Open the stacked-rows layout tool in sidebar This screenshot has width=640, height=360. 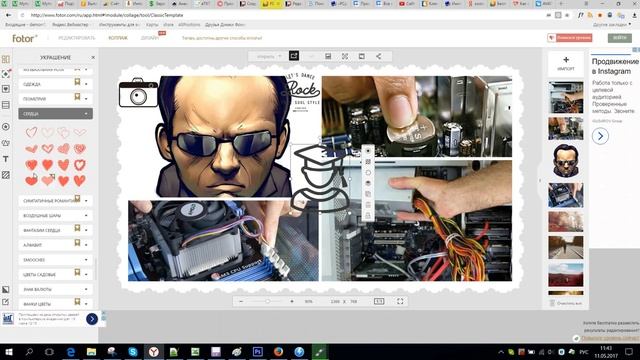pyautogui.click(x=6, y=105)
